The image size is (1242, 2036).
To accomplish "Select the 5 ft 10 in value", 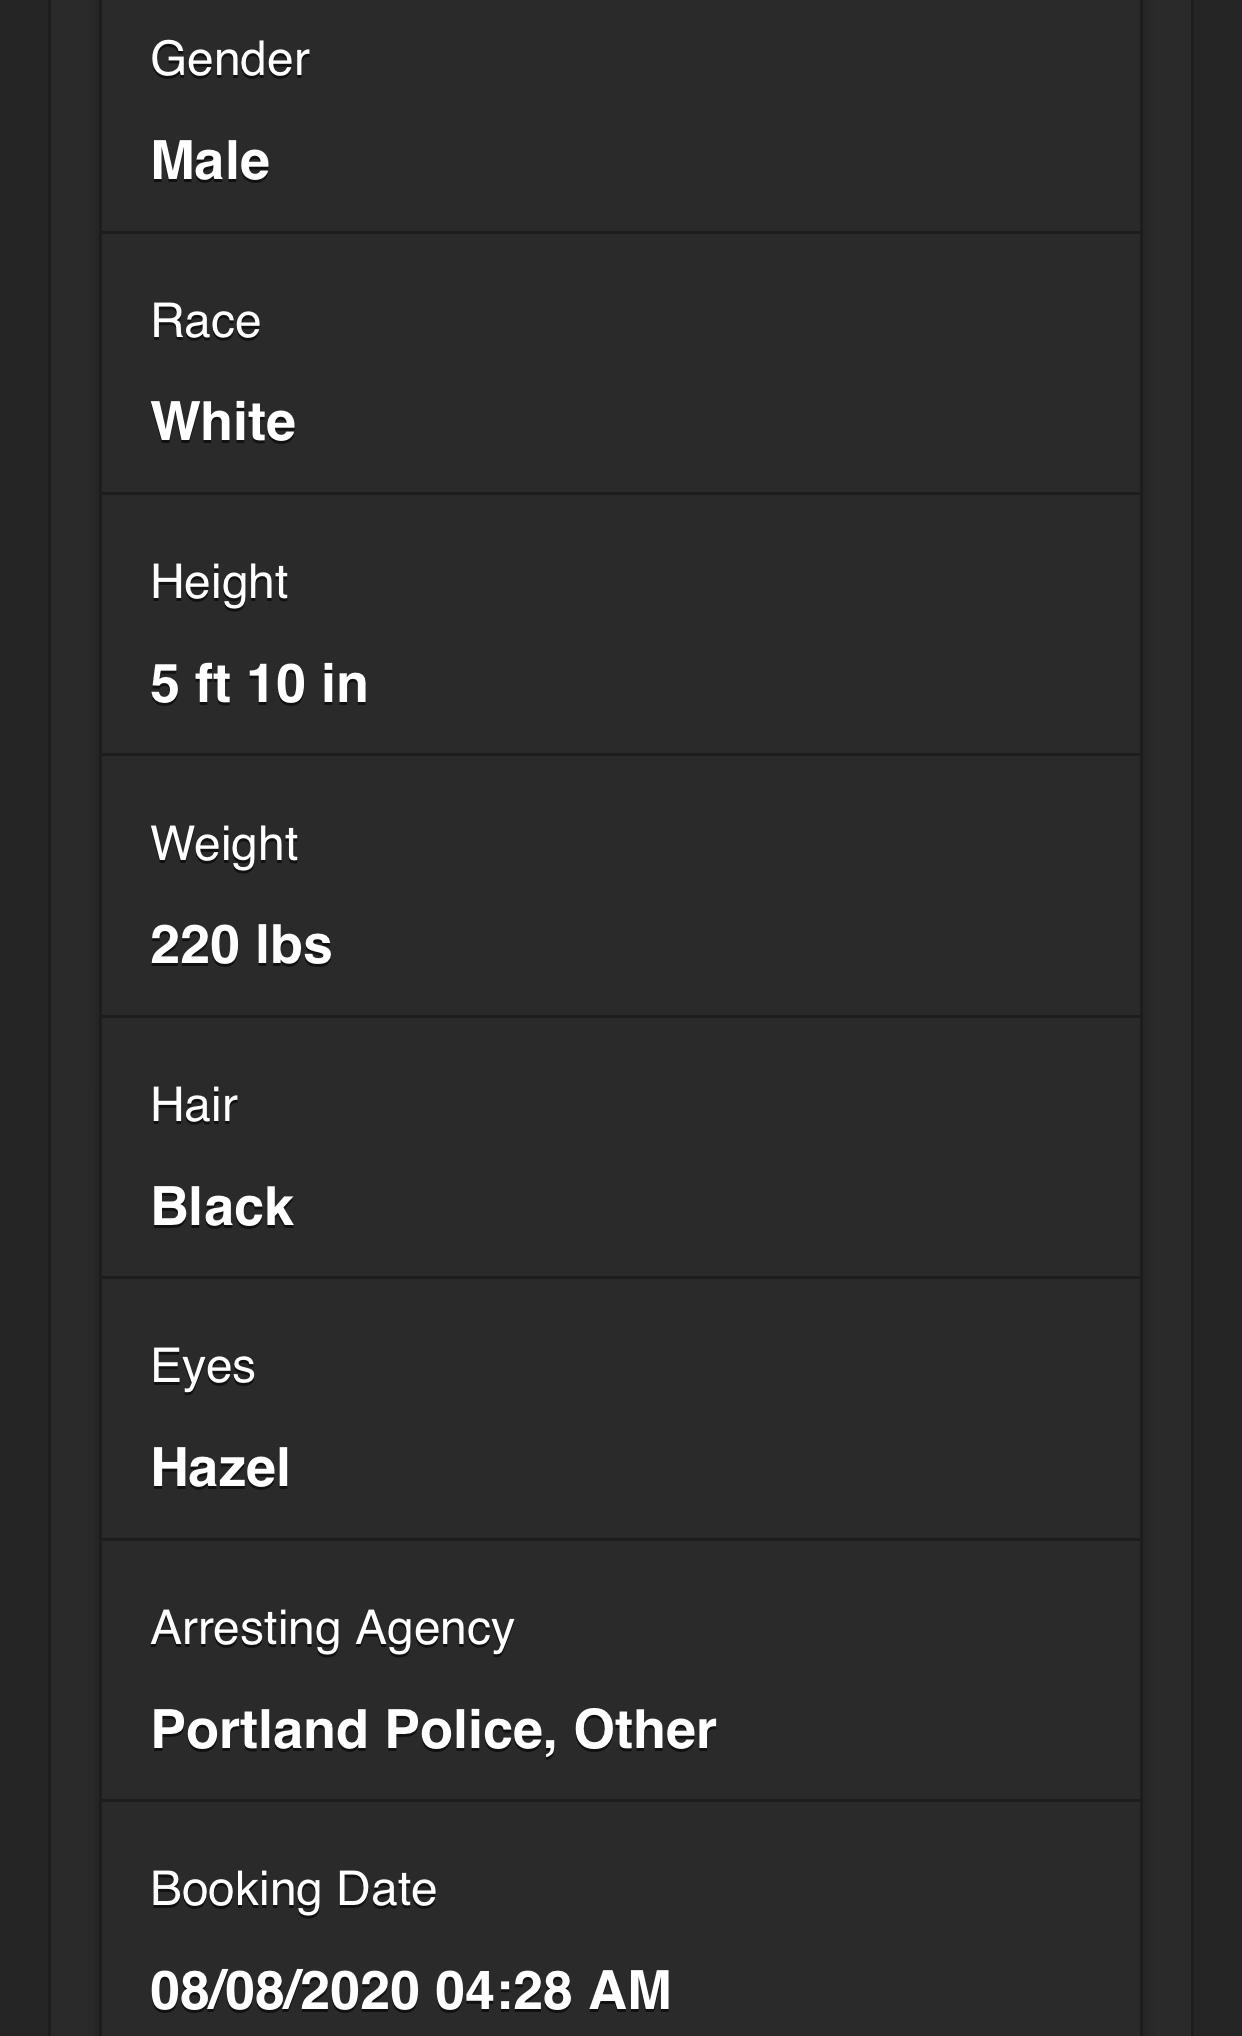I will point(259,684).
